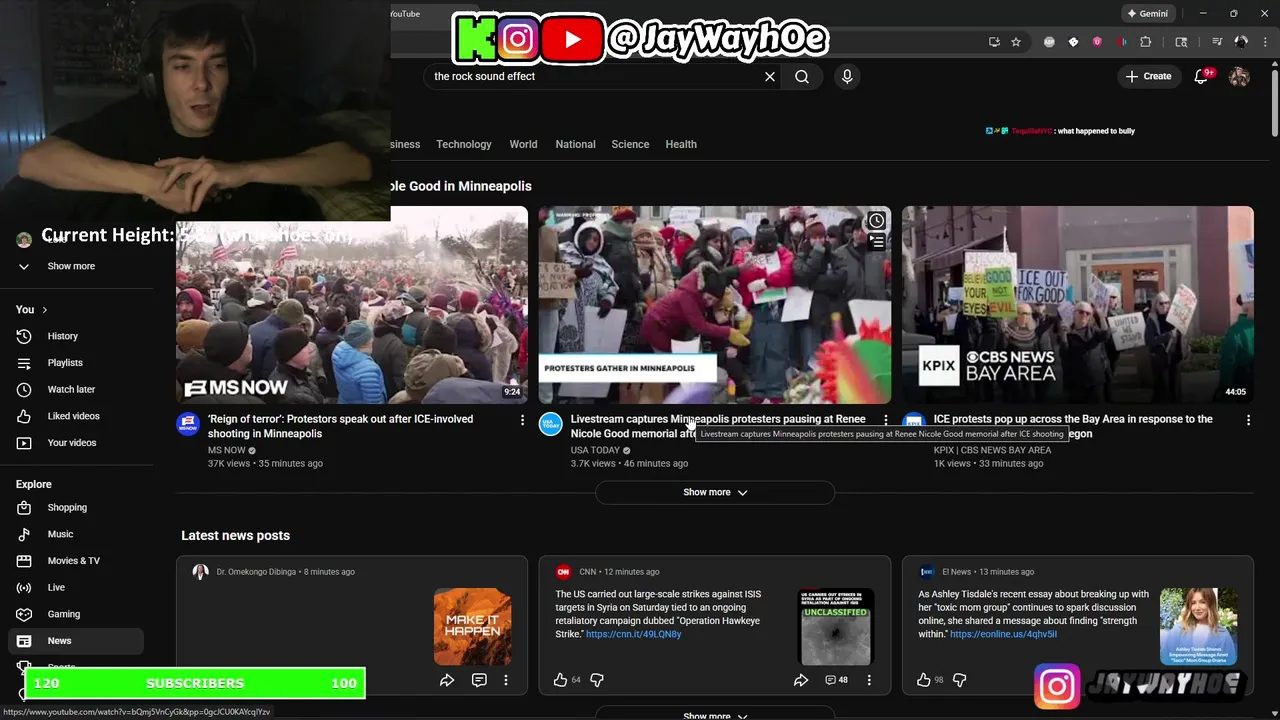The width and height of the screenshot is (1280, 720).
Task: Open the YouTube account avatar menu
Action: pos(1239,77)
